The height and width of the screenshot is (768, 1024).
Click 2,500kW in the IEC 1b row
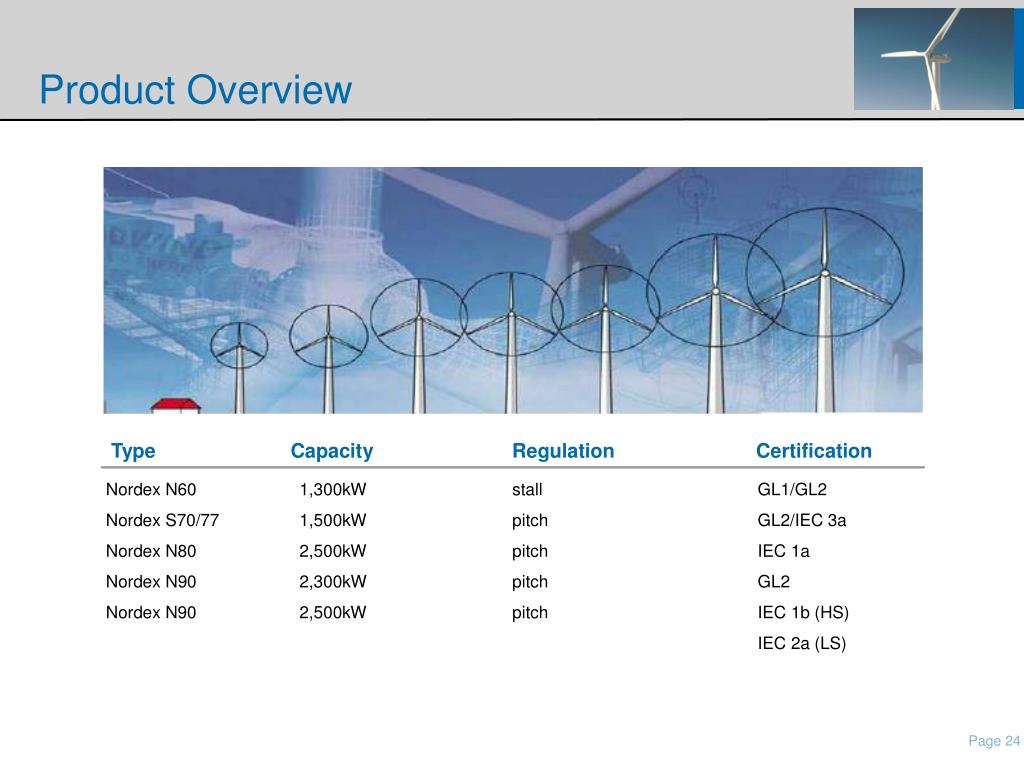pyautogui.click(x=332, y=612)
